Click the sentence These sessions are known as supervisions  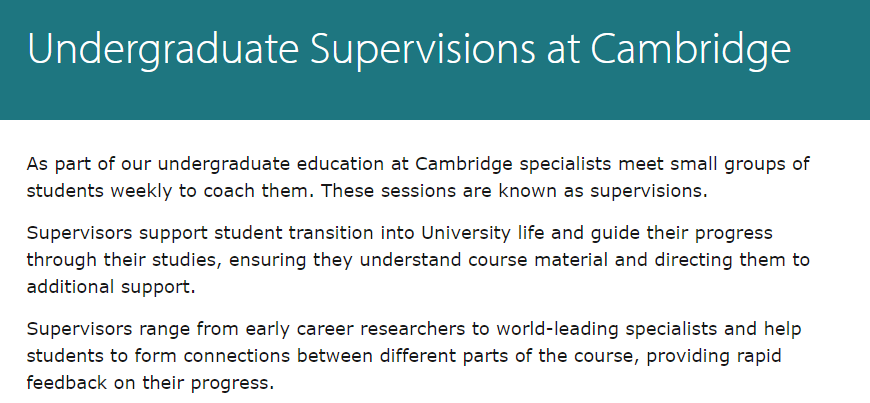click(514, 191)
